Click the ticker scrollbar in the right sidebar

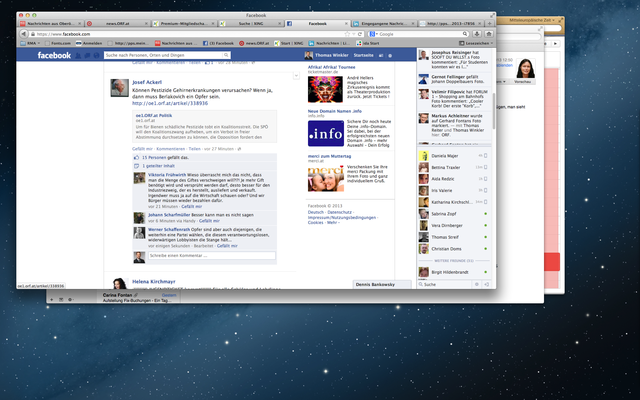coord(493,110)
